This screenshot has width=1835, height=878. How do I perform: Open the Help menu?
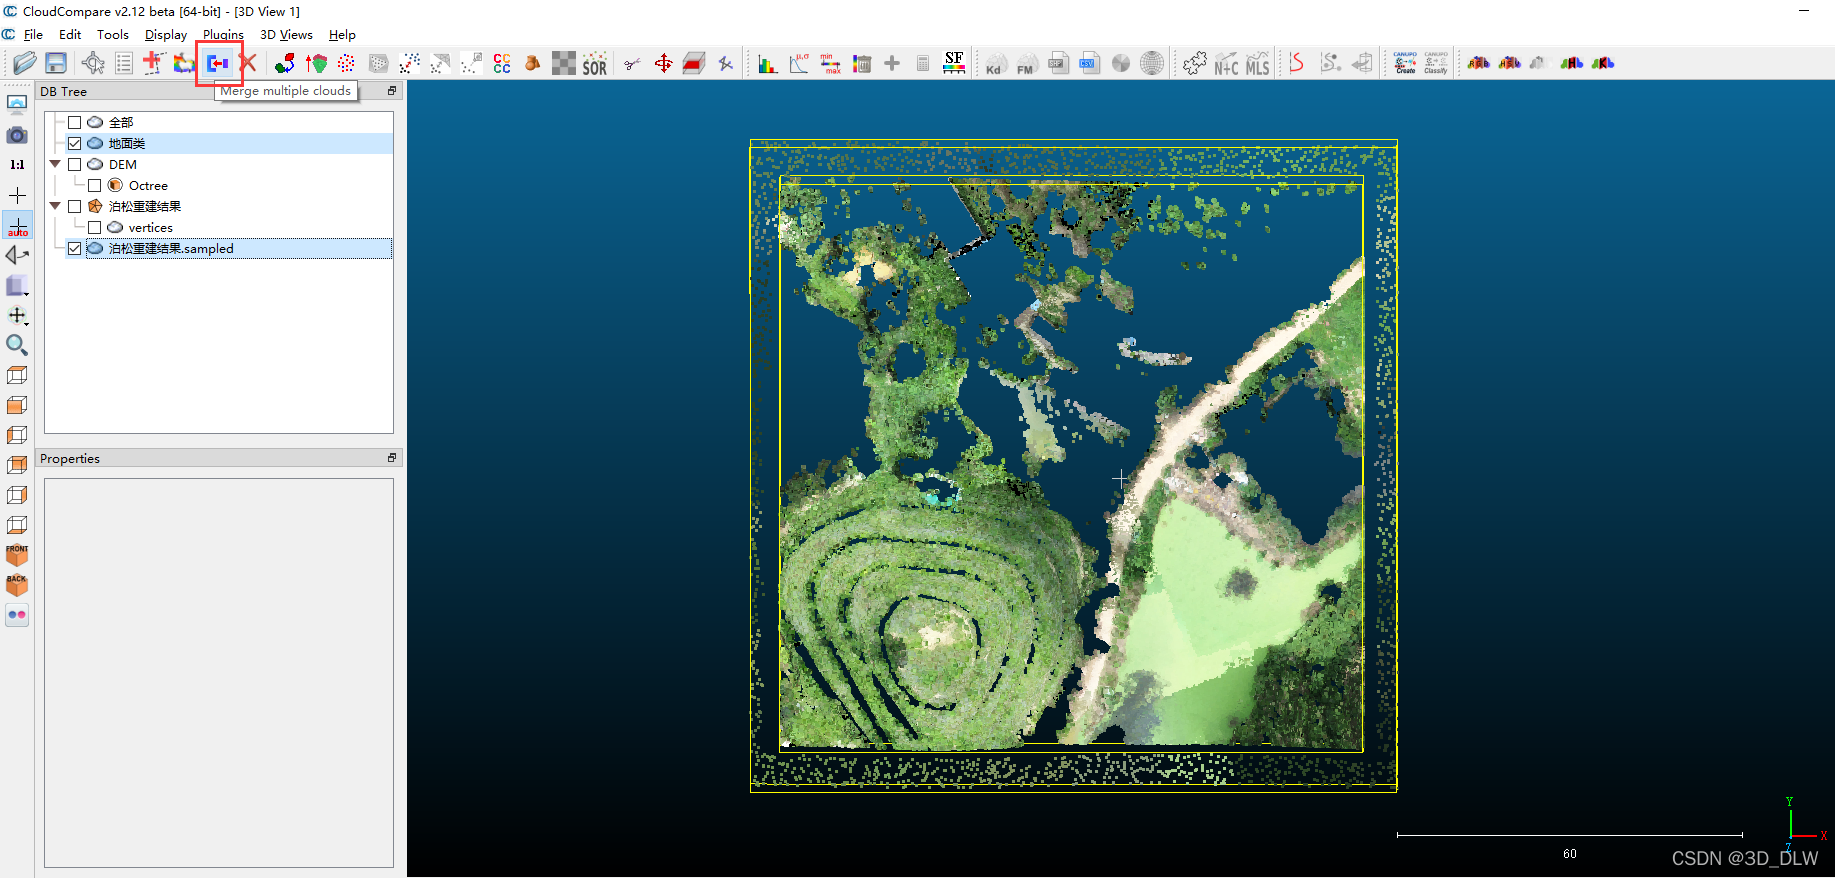tap(342, 34)
